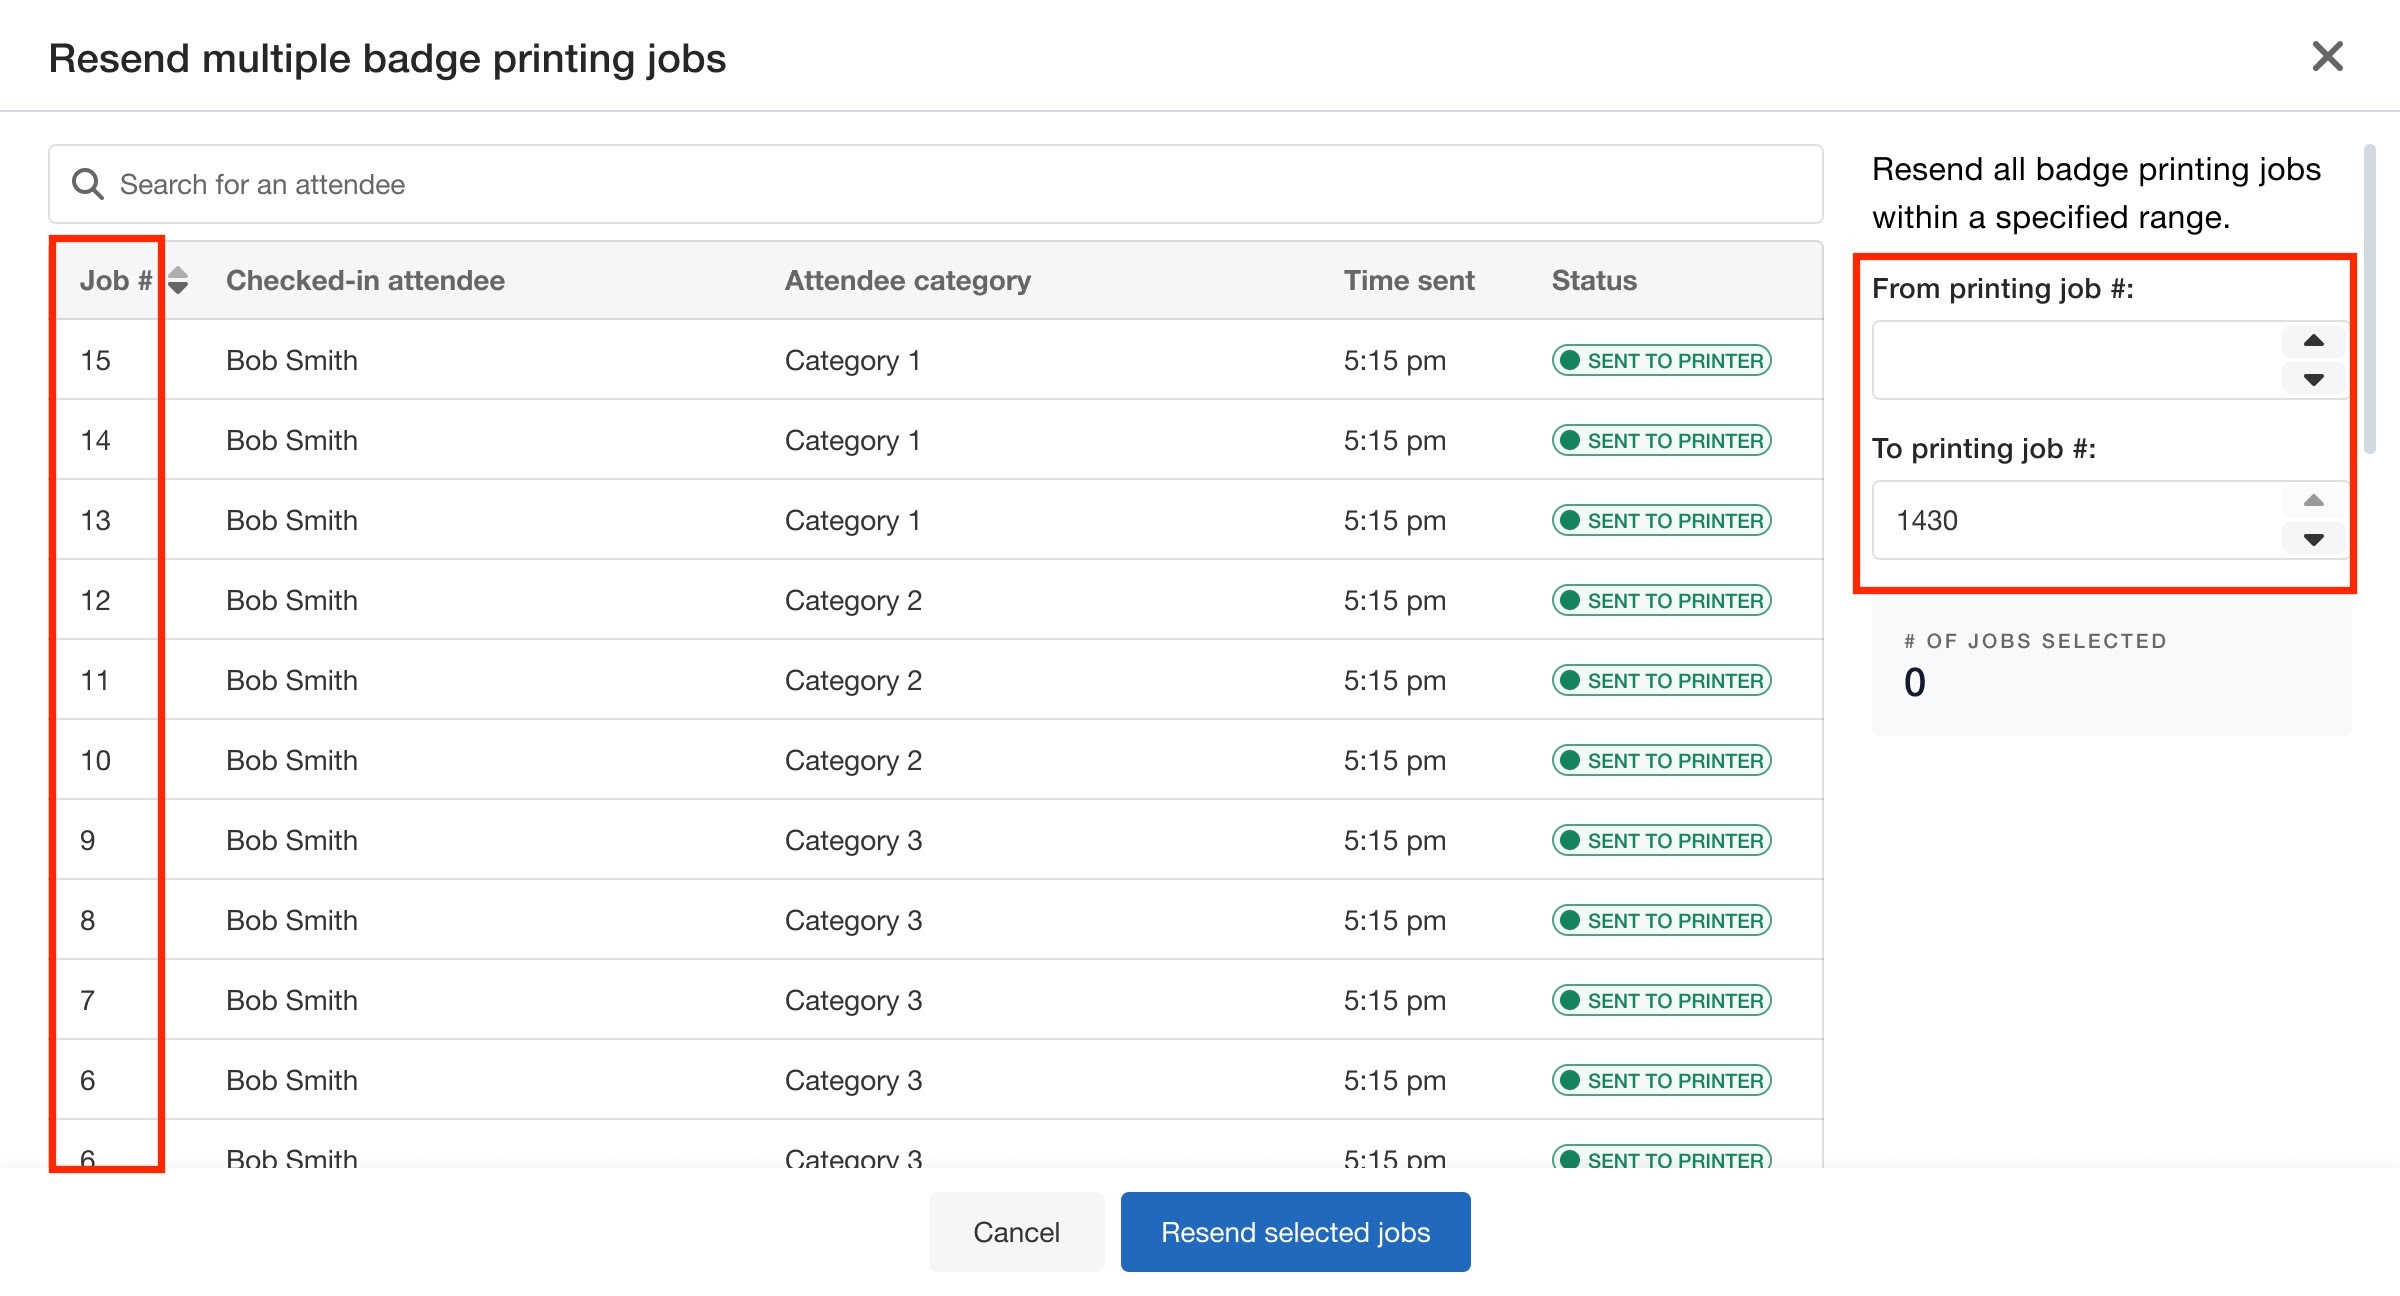Image resolution: width=2400 pixels, height=1296 pixels.
Task: Click Bob Smith in the job 13 row
Action: pos(292,520)
